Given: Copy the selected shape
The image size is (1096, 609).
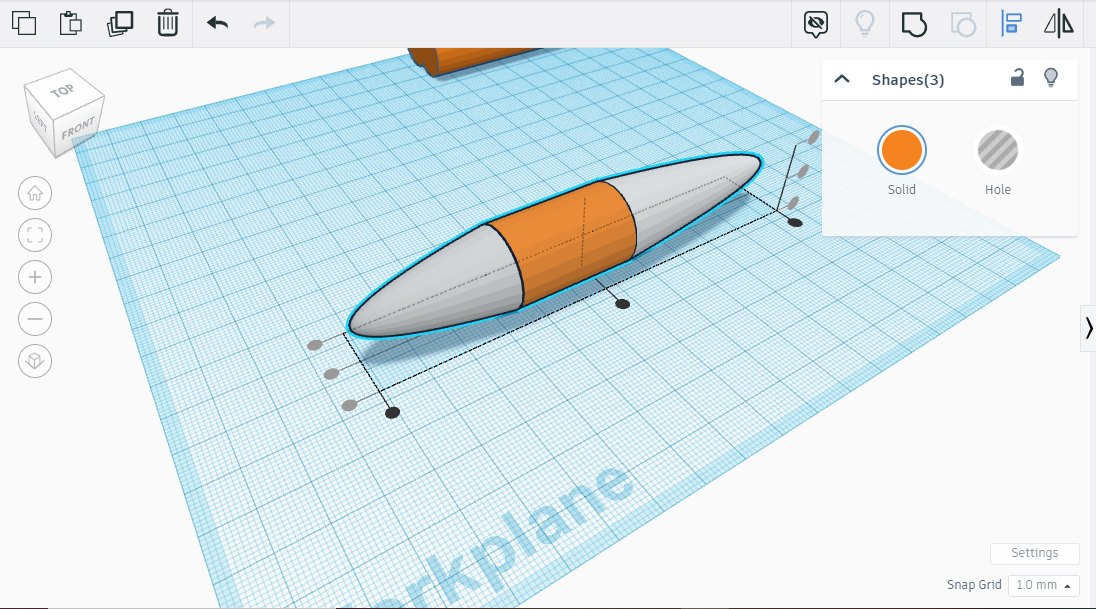Looking at the screenshot, I should [x=24, y=23].
